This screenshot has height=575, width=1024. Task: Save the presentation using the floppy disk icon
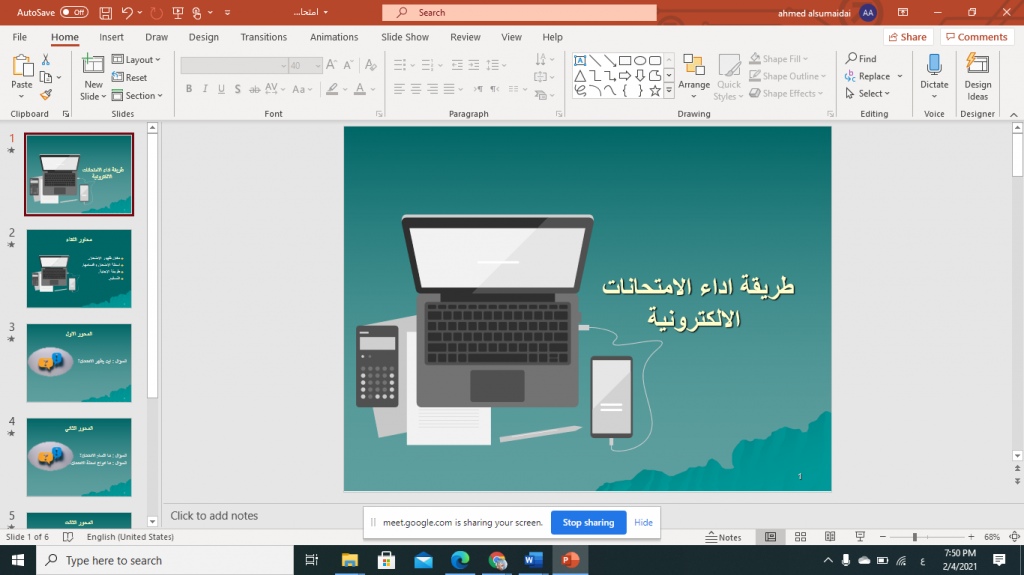click(105, 12)
